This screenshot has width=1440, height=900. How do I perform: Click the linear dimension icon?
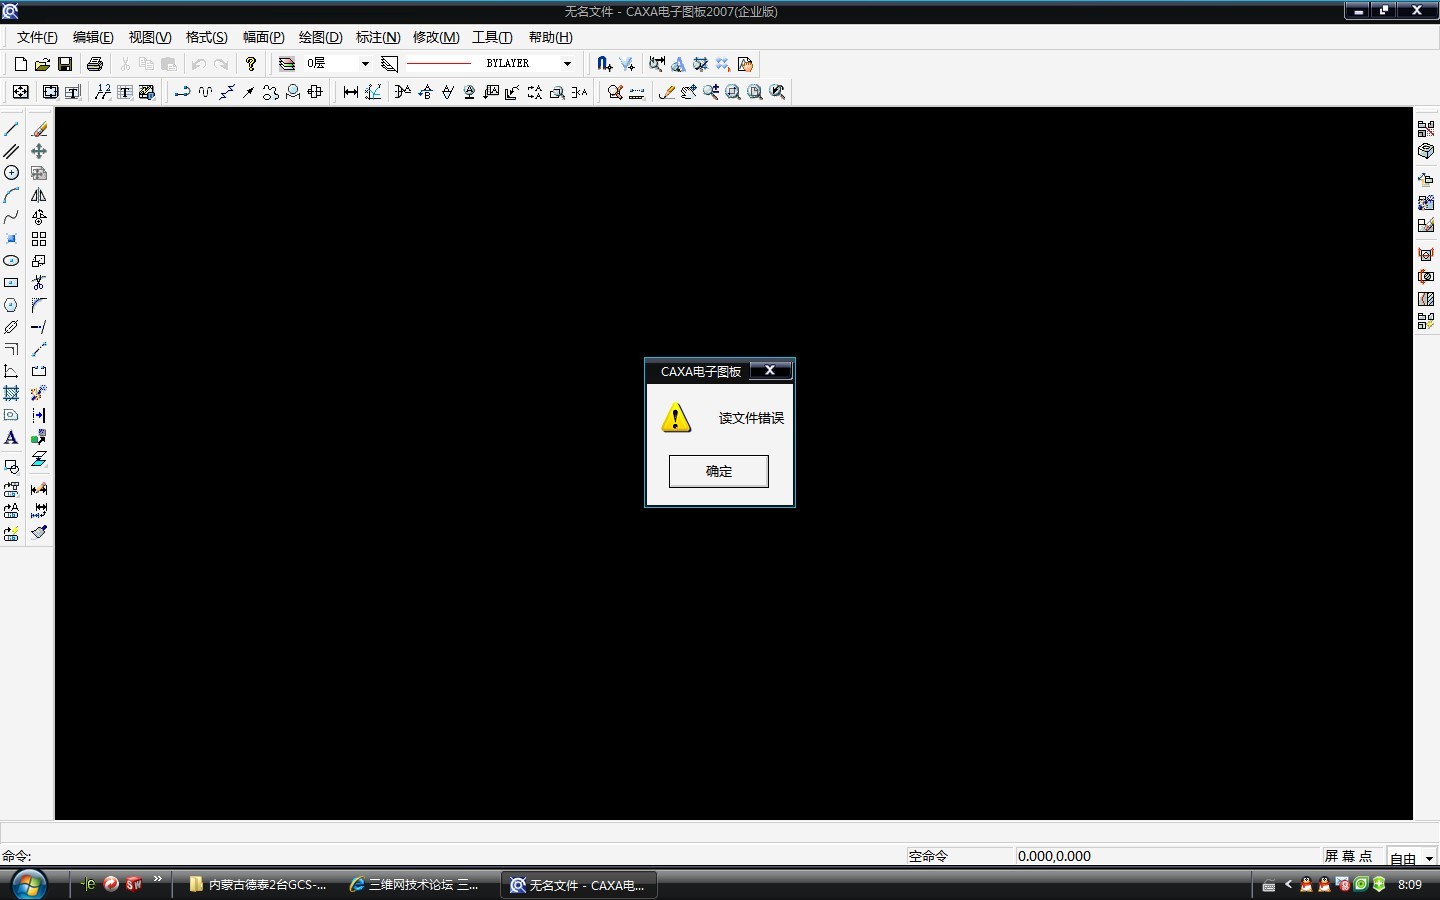click(x=351, y=92)
